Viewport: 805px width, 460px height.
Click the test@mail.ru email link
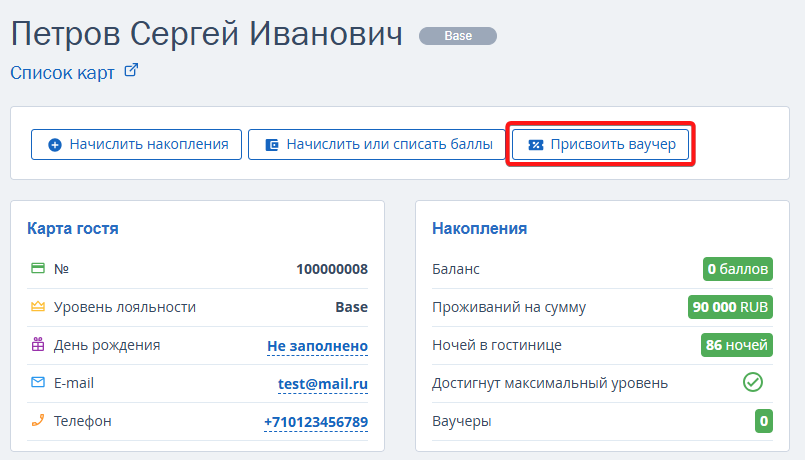(323, 384)
